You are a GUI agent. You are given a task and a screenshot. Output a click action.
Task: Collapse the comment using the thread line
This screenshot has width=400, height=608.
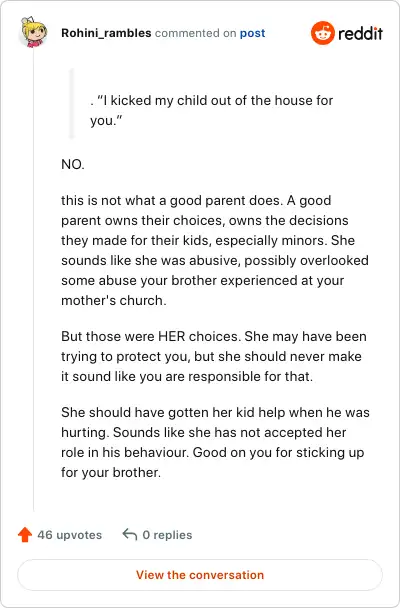pyautogui.click(x=33, y=279)
